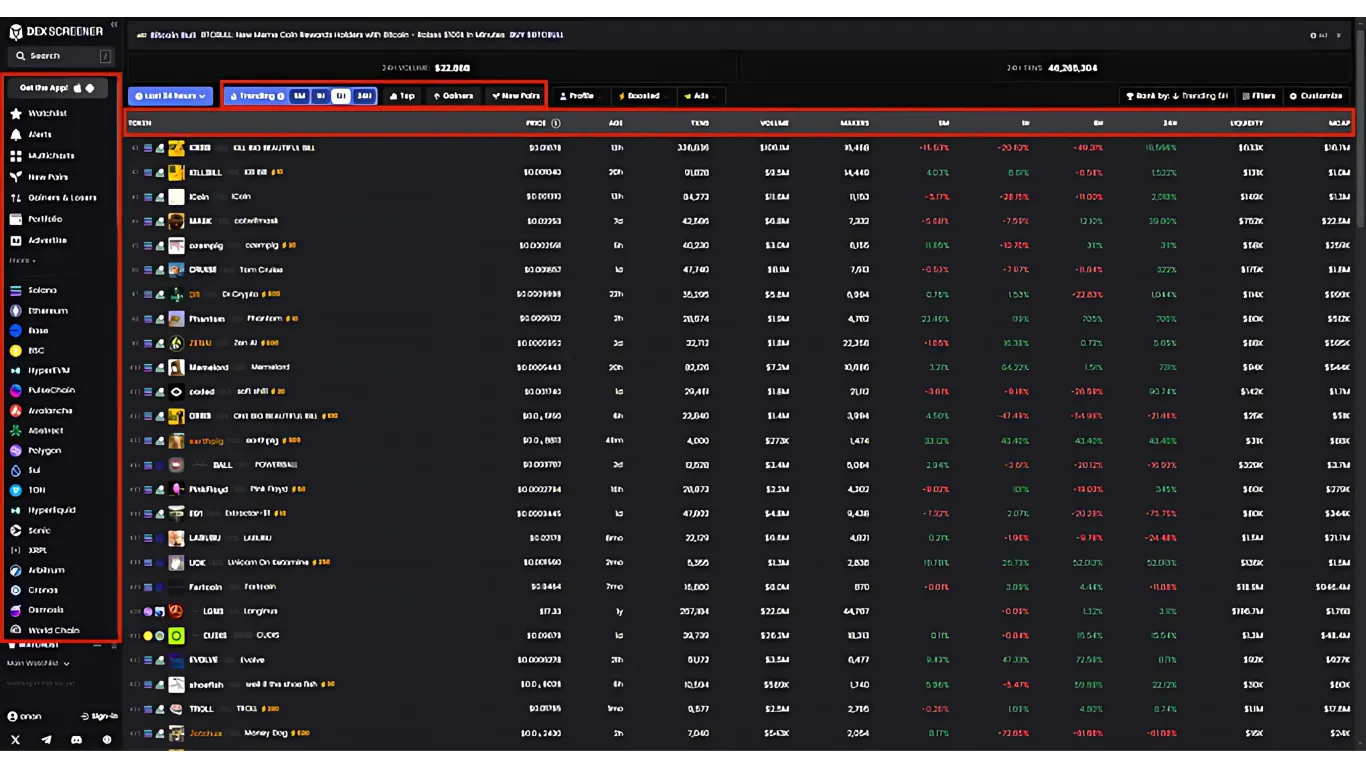Select the TON chain icon

click(16, 491)
